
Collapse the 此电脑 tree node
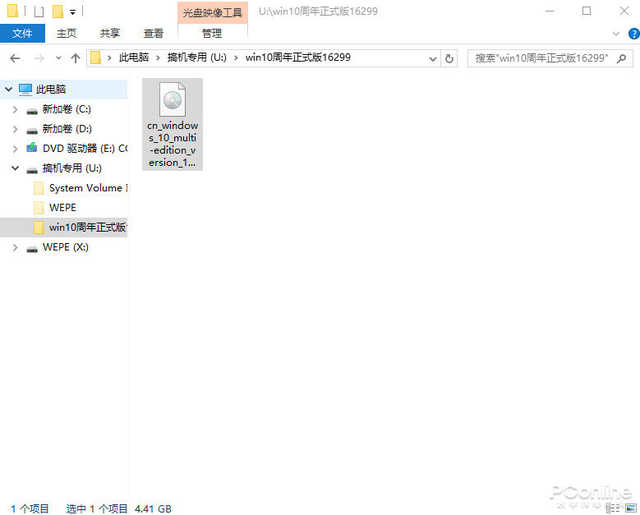9,89
